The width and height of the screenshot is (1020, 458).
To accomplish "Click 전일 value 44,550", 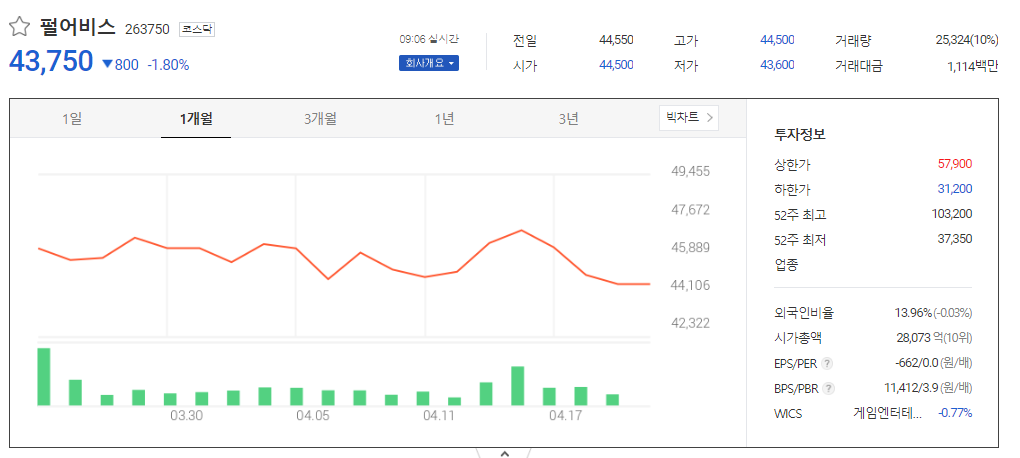I will tap(616, 40).
